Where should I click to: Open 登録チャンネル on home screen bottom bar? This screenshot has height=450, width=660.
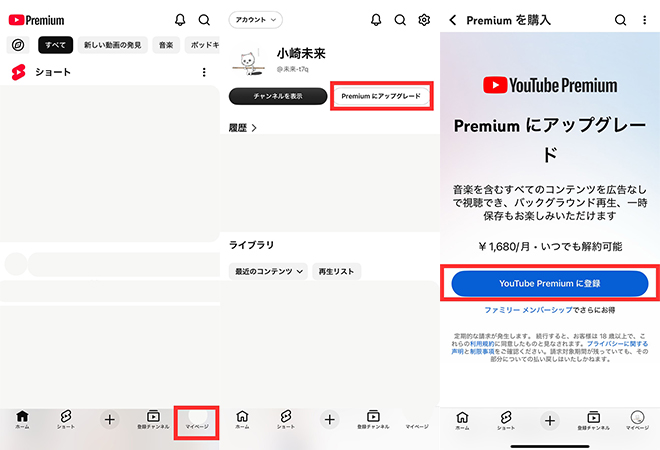(x=153, y=419)
